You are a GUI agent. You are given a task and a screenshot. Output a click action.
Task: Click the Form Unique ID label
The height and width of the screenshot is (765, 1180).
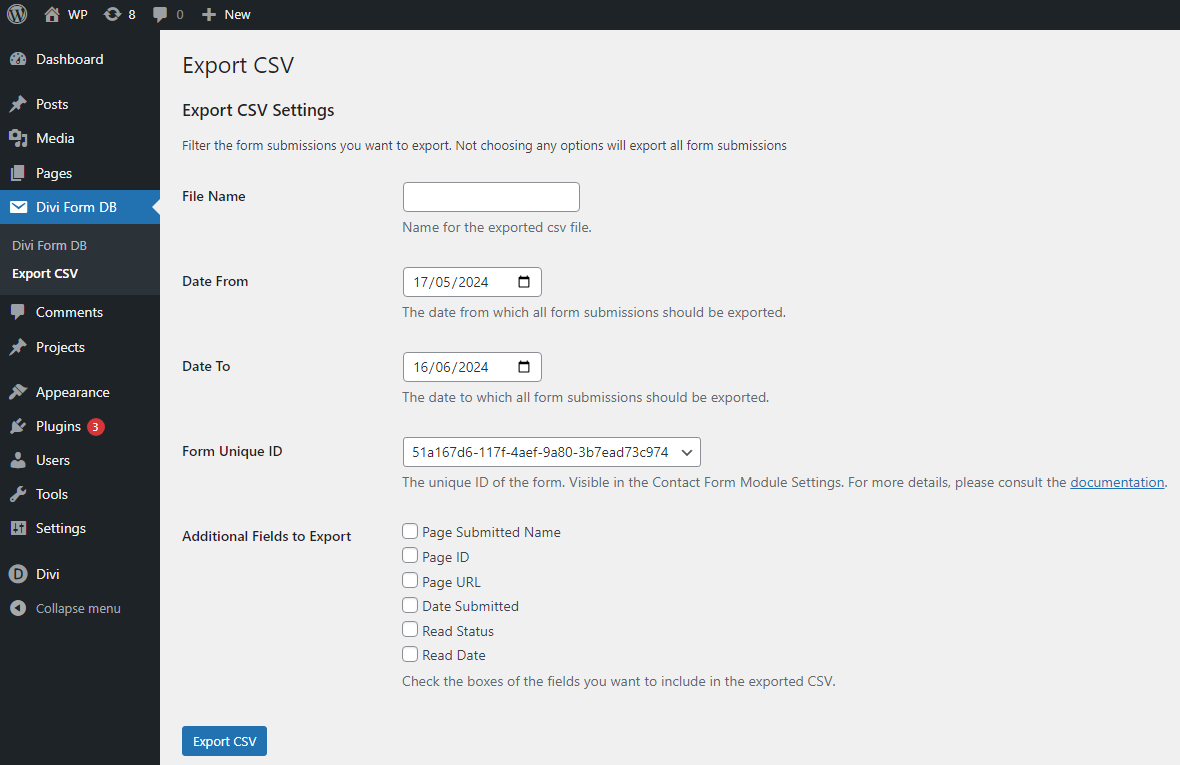(x=232, y=451)
